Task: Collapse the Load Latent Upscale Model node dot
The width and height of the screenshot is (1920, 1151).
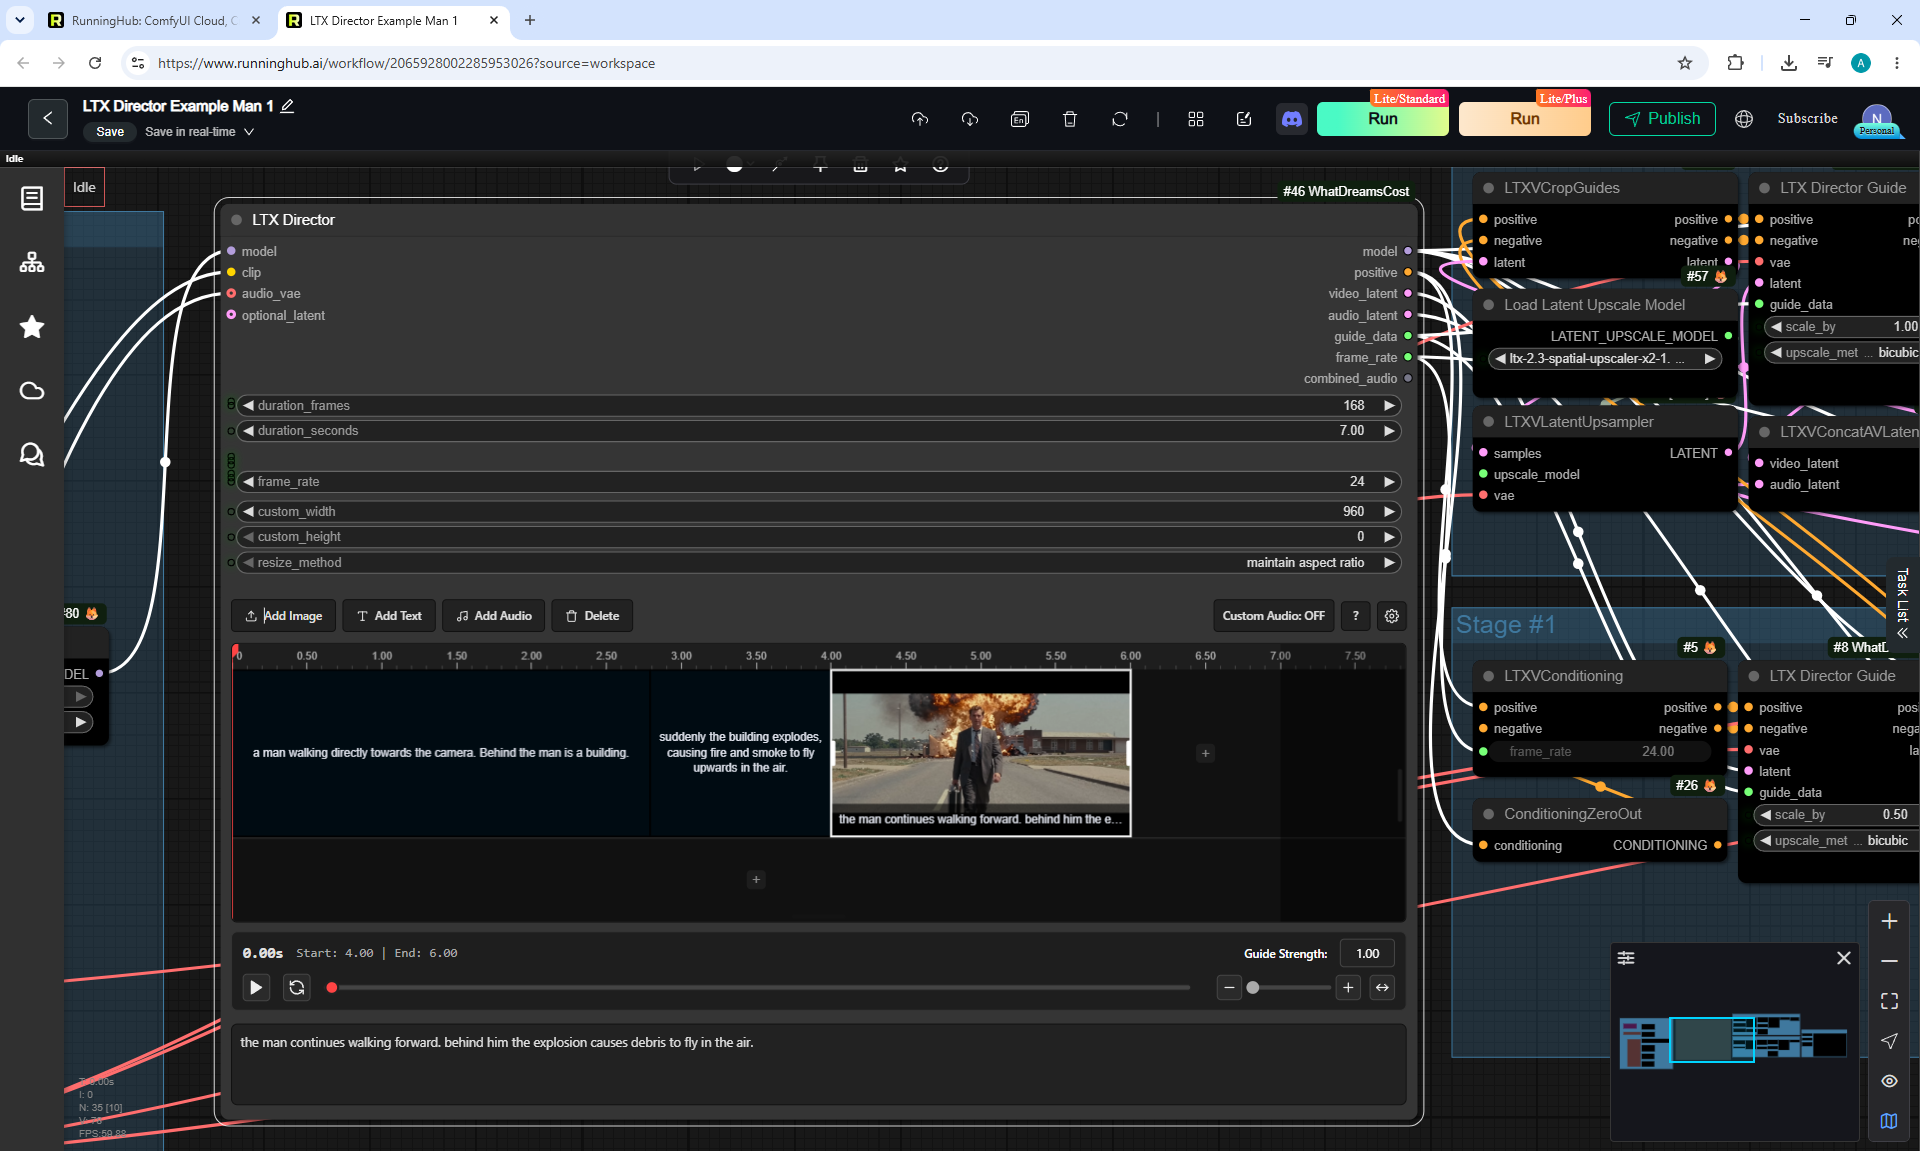Action: pos(1489,305)
